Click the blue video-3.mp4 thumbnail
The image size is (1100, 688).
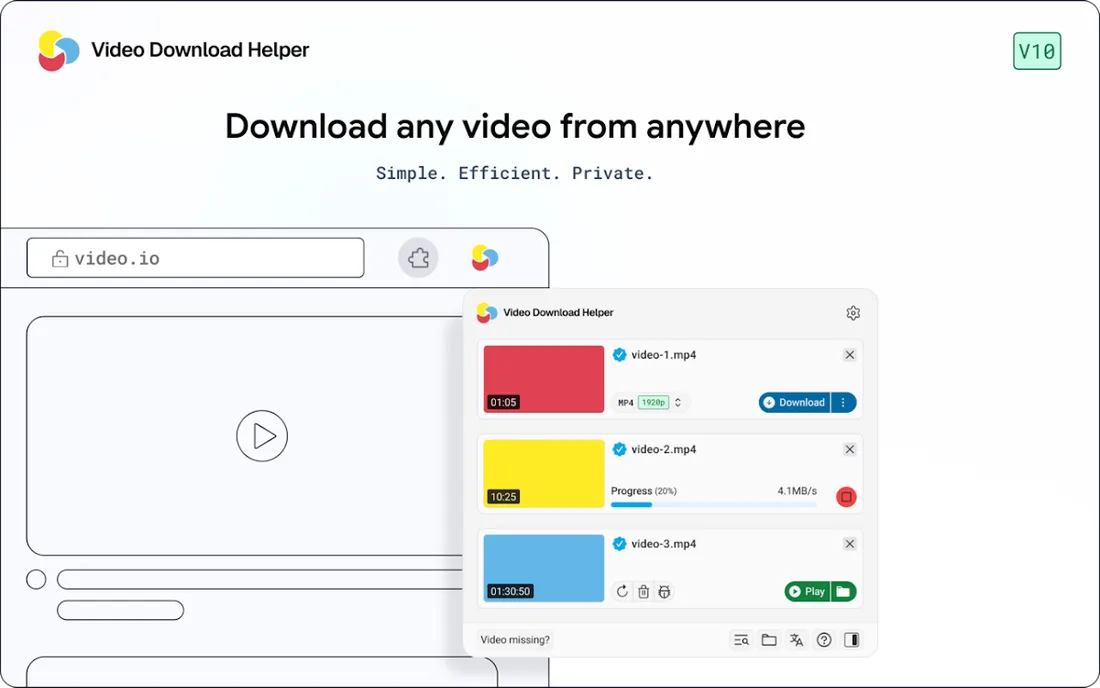pyautogui.click(x=544, y=568)
